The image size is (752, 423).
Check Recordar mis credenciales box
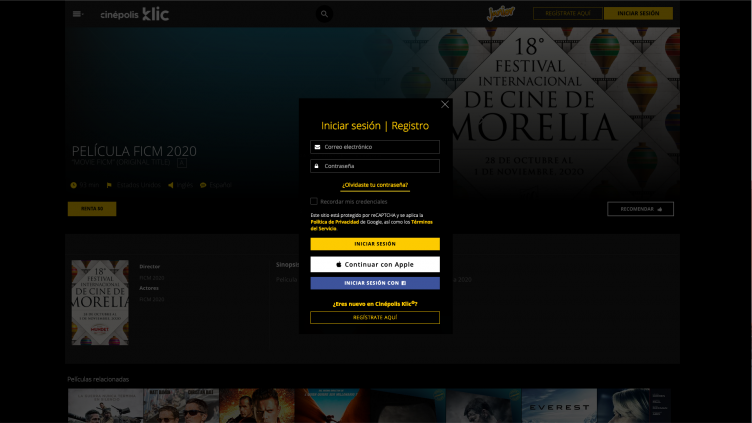(314, 201)
